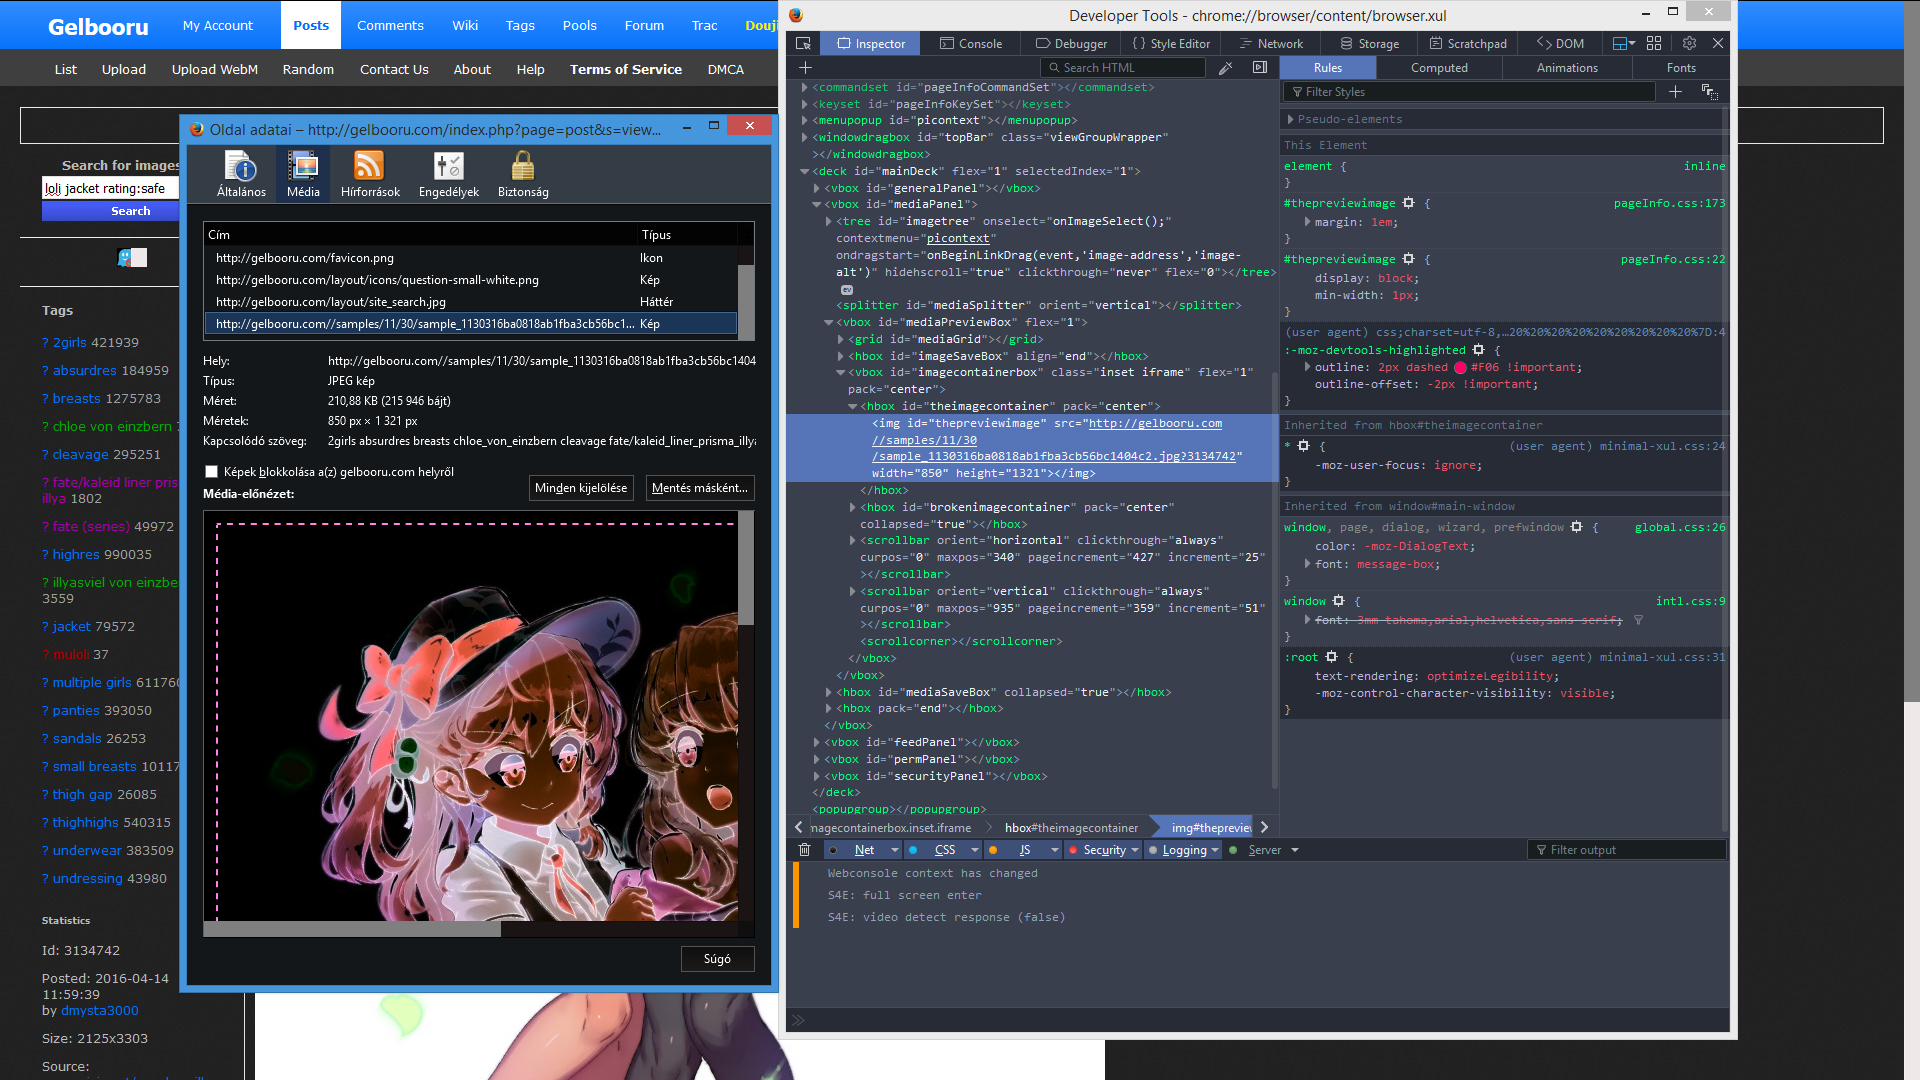Select the Média section icon
The image size is (1920, 1080).
(303, 174)
